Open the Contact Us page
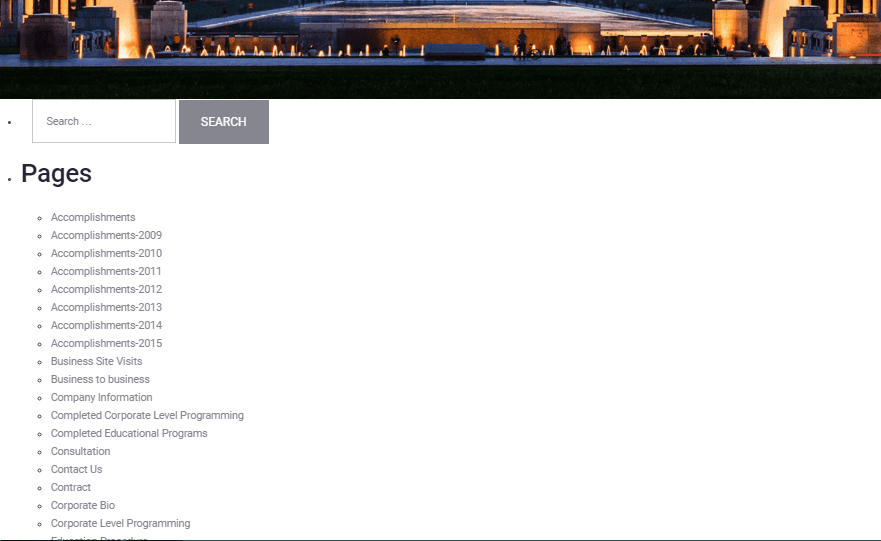Screen dimensions: 881x541 pyautogui.click(x=76, y=469)
